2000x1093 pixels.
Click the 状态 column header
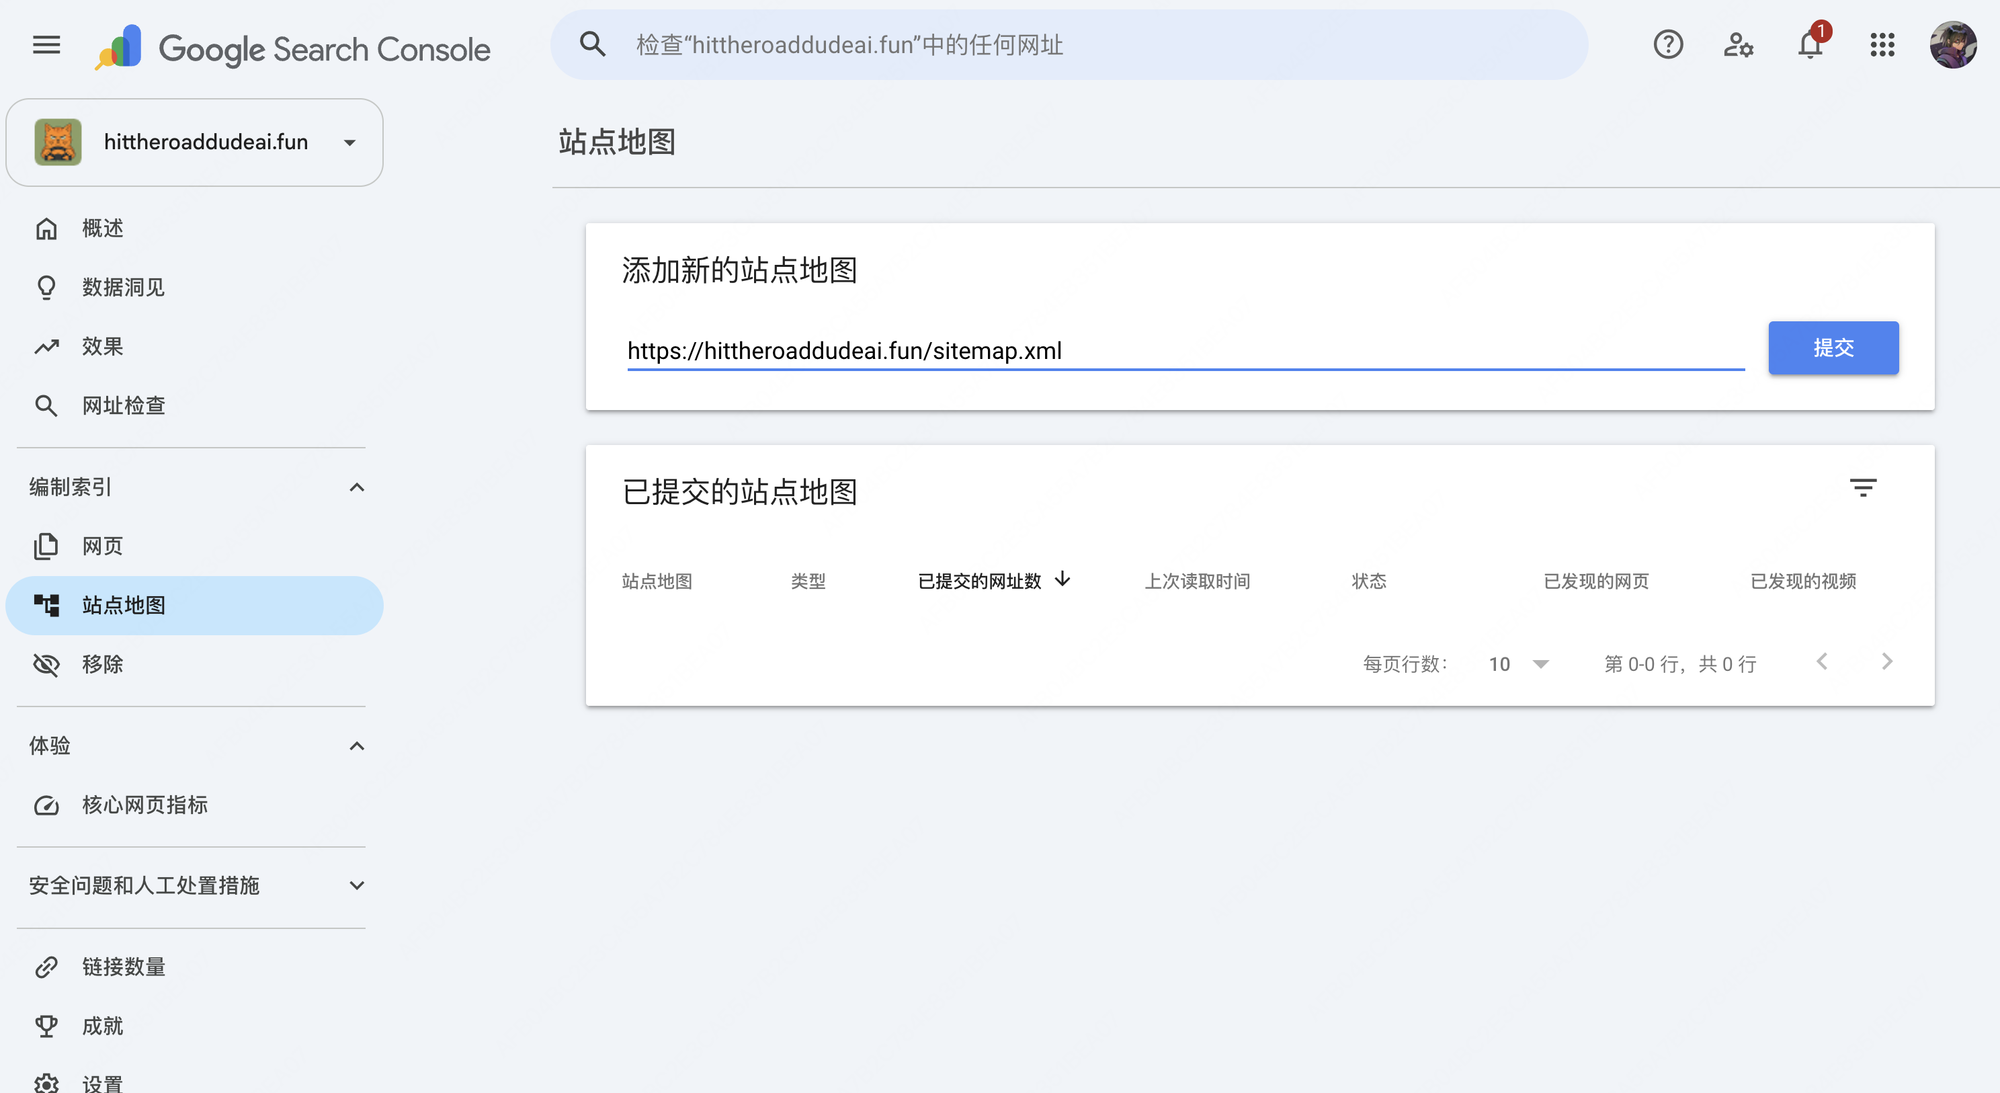click(x=1369, y=582)
